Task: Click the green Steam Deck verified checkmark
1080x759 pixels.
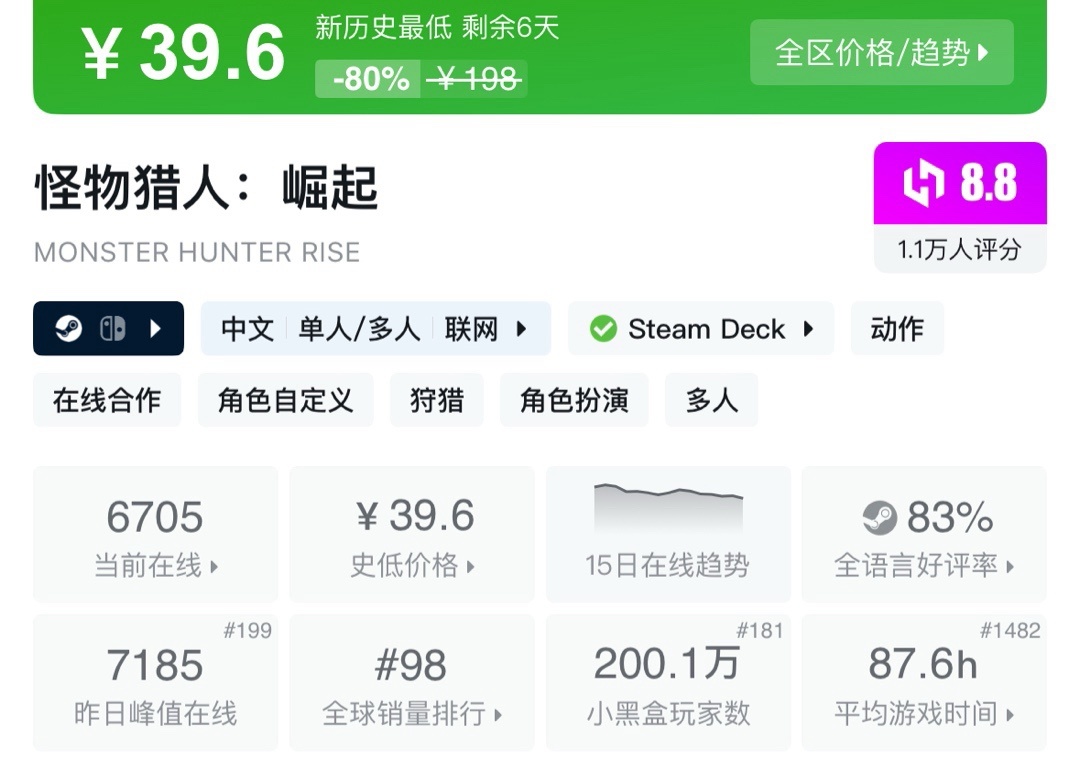Action: click(x=603, y=329)
